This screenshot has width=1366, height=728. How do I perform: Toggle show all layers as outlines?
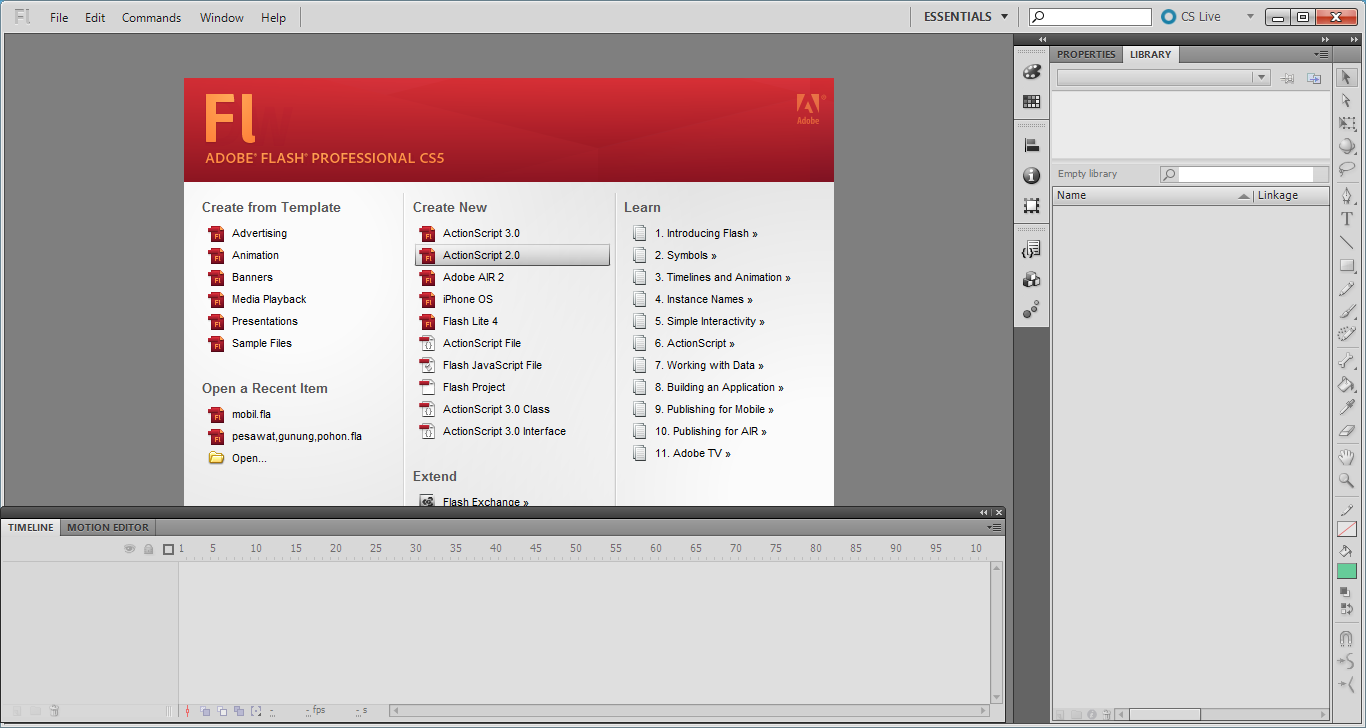[168, 549]
